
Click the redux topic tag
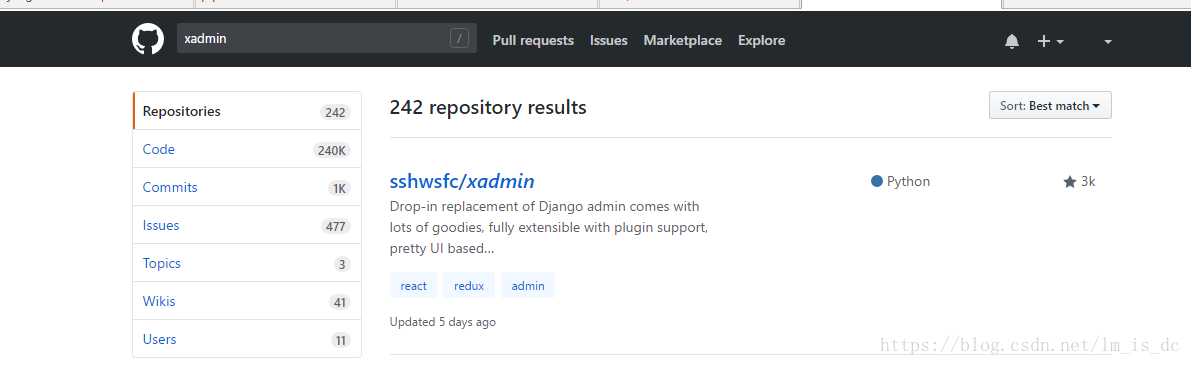tap(469, 285)
